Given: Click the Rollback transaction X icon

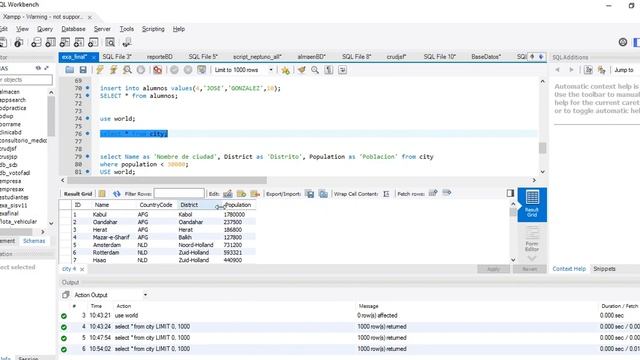Looking at the screenshot, I should pyautogui.click(x=188, y=70).
